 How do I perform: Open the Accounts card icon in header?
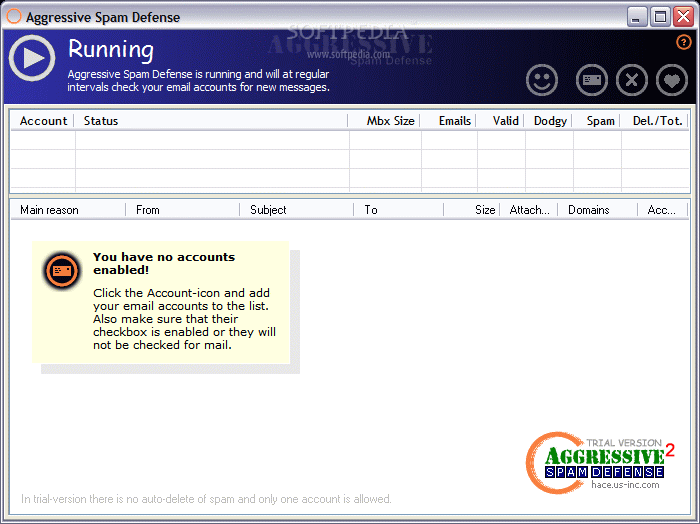(592, 80)
